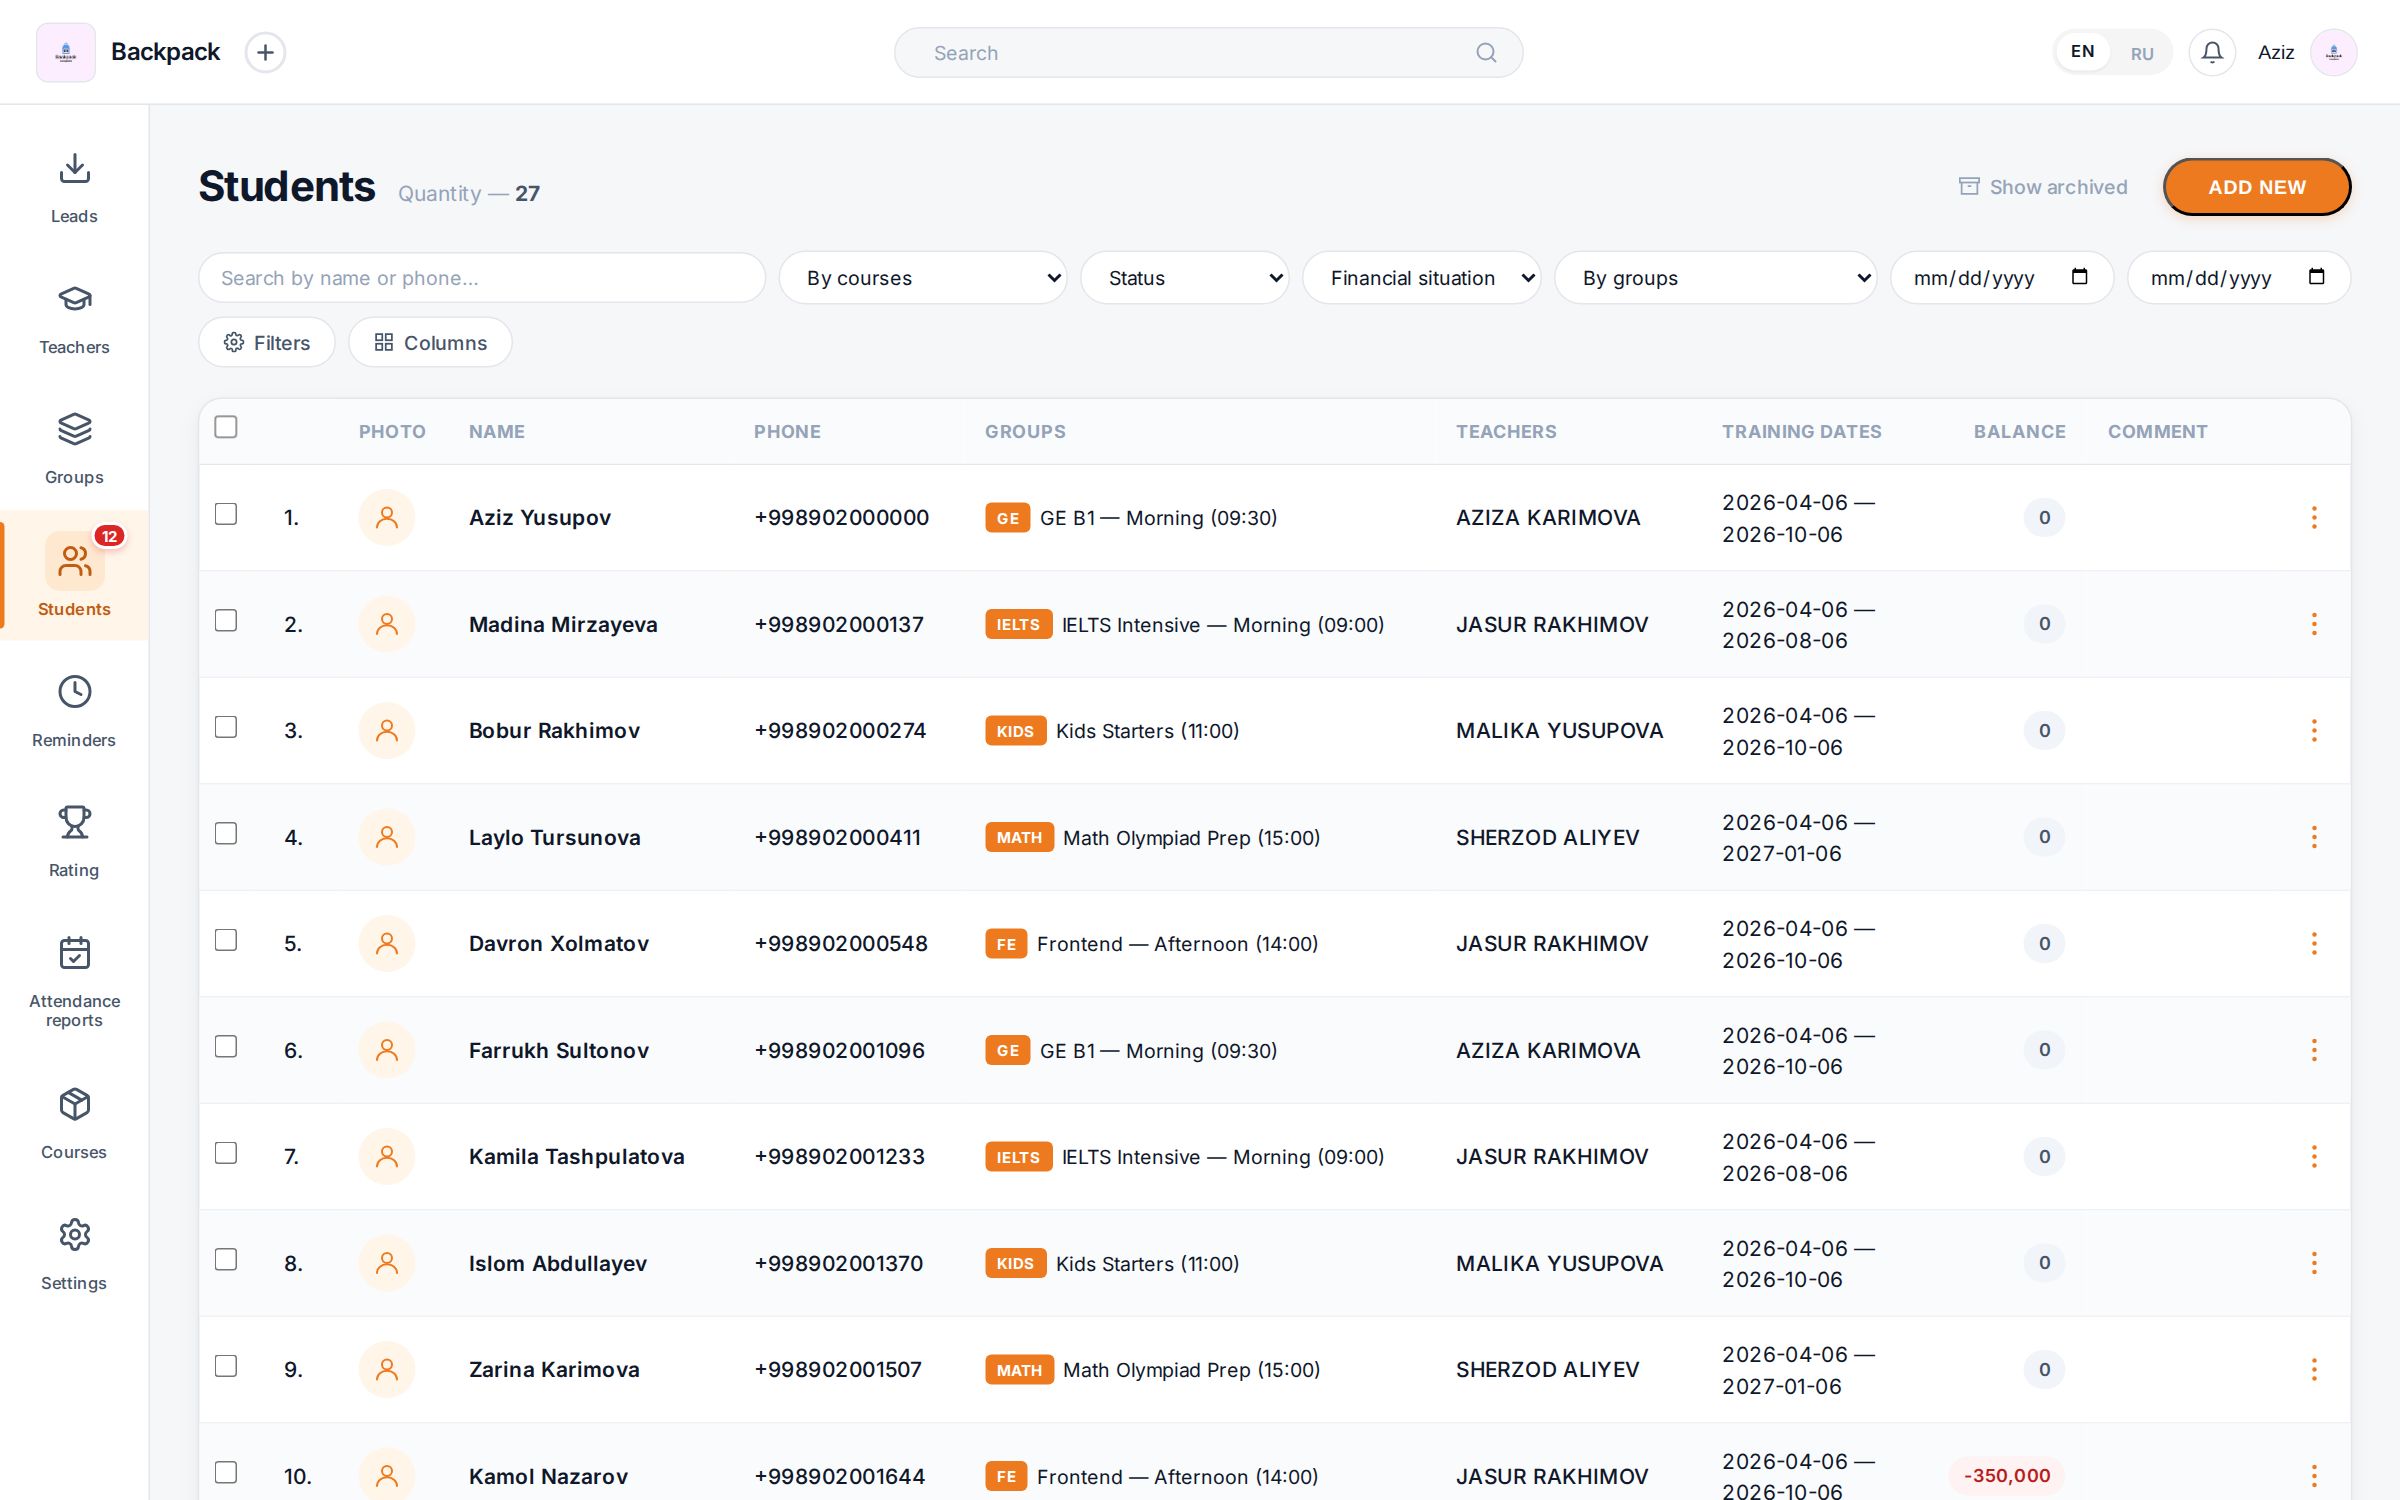The height and width of the screenshot is (1500, 2400).
Task: Open the Settings gear icon in sidebar
Action: click(x=74, y=1235)
